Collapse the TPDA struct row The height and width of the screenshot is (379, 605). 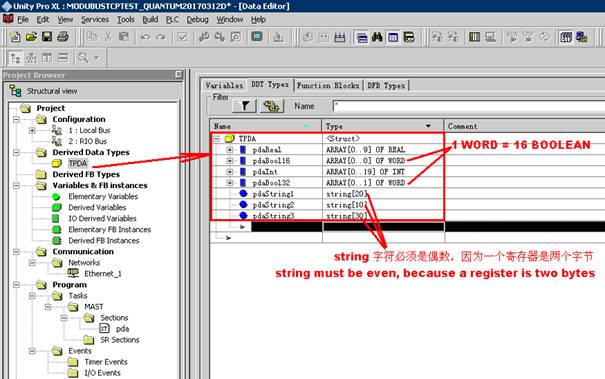(216, 139)
